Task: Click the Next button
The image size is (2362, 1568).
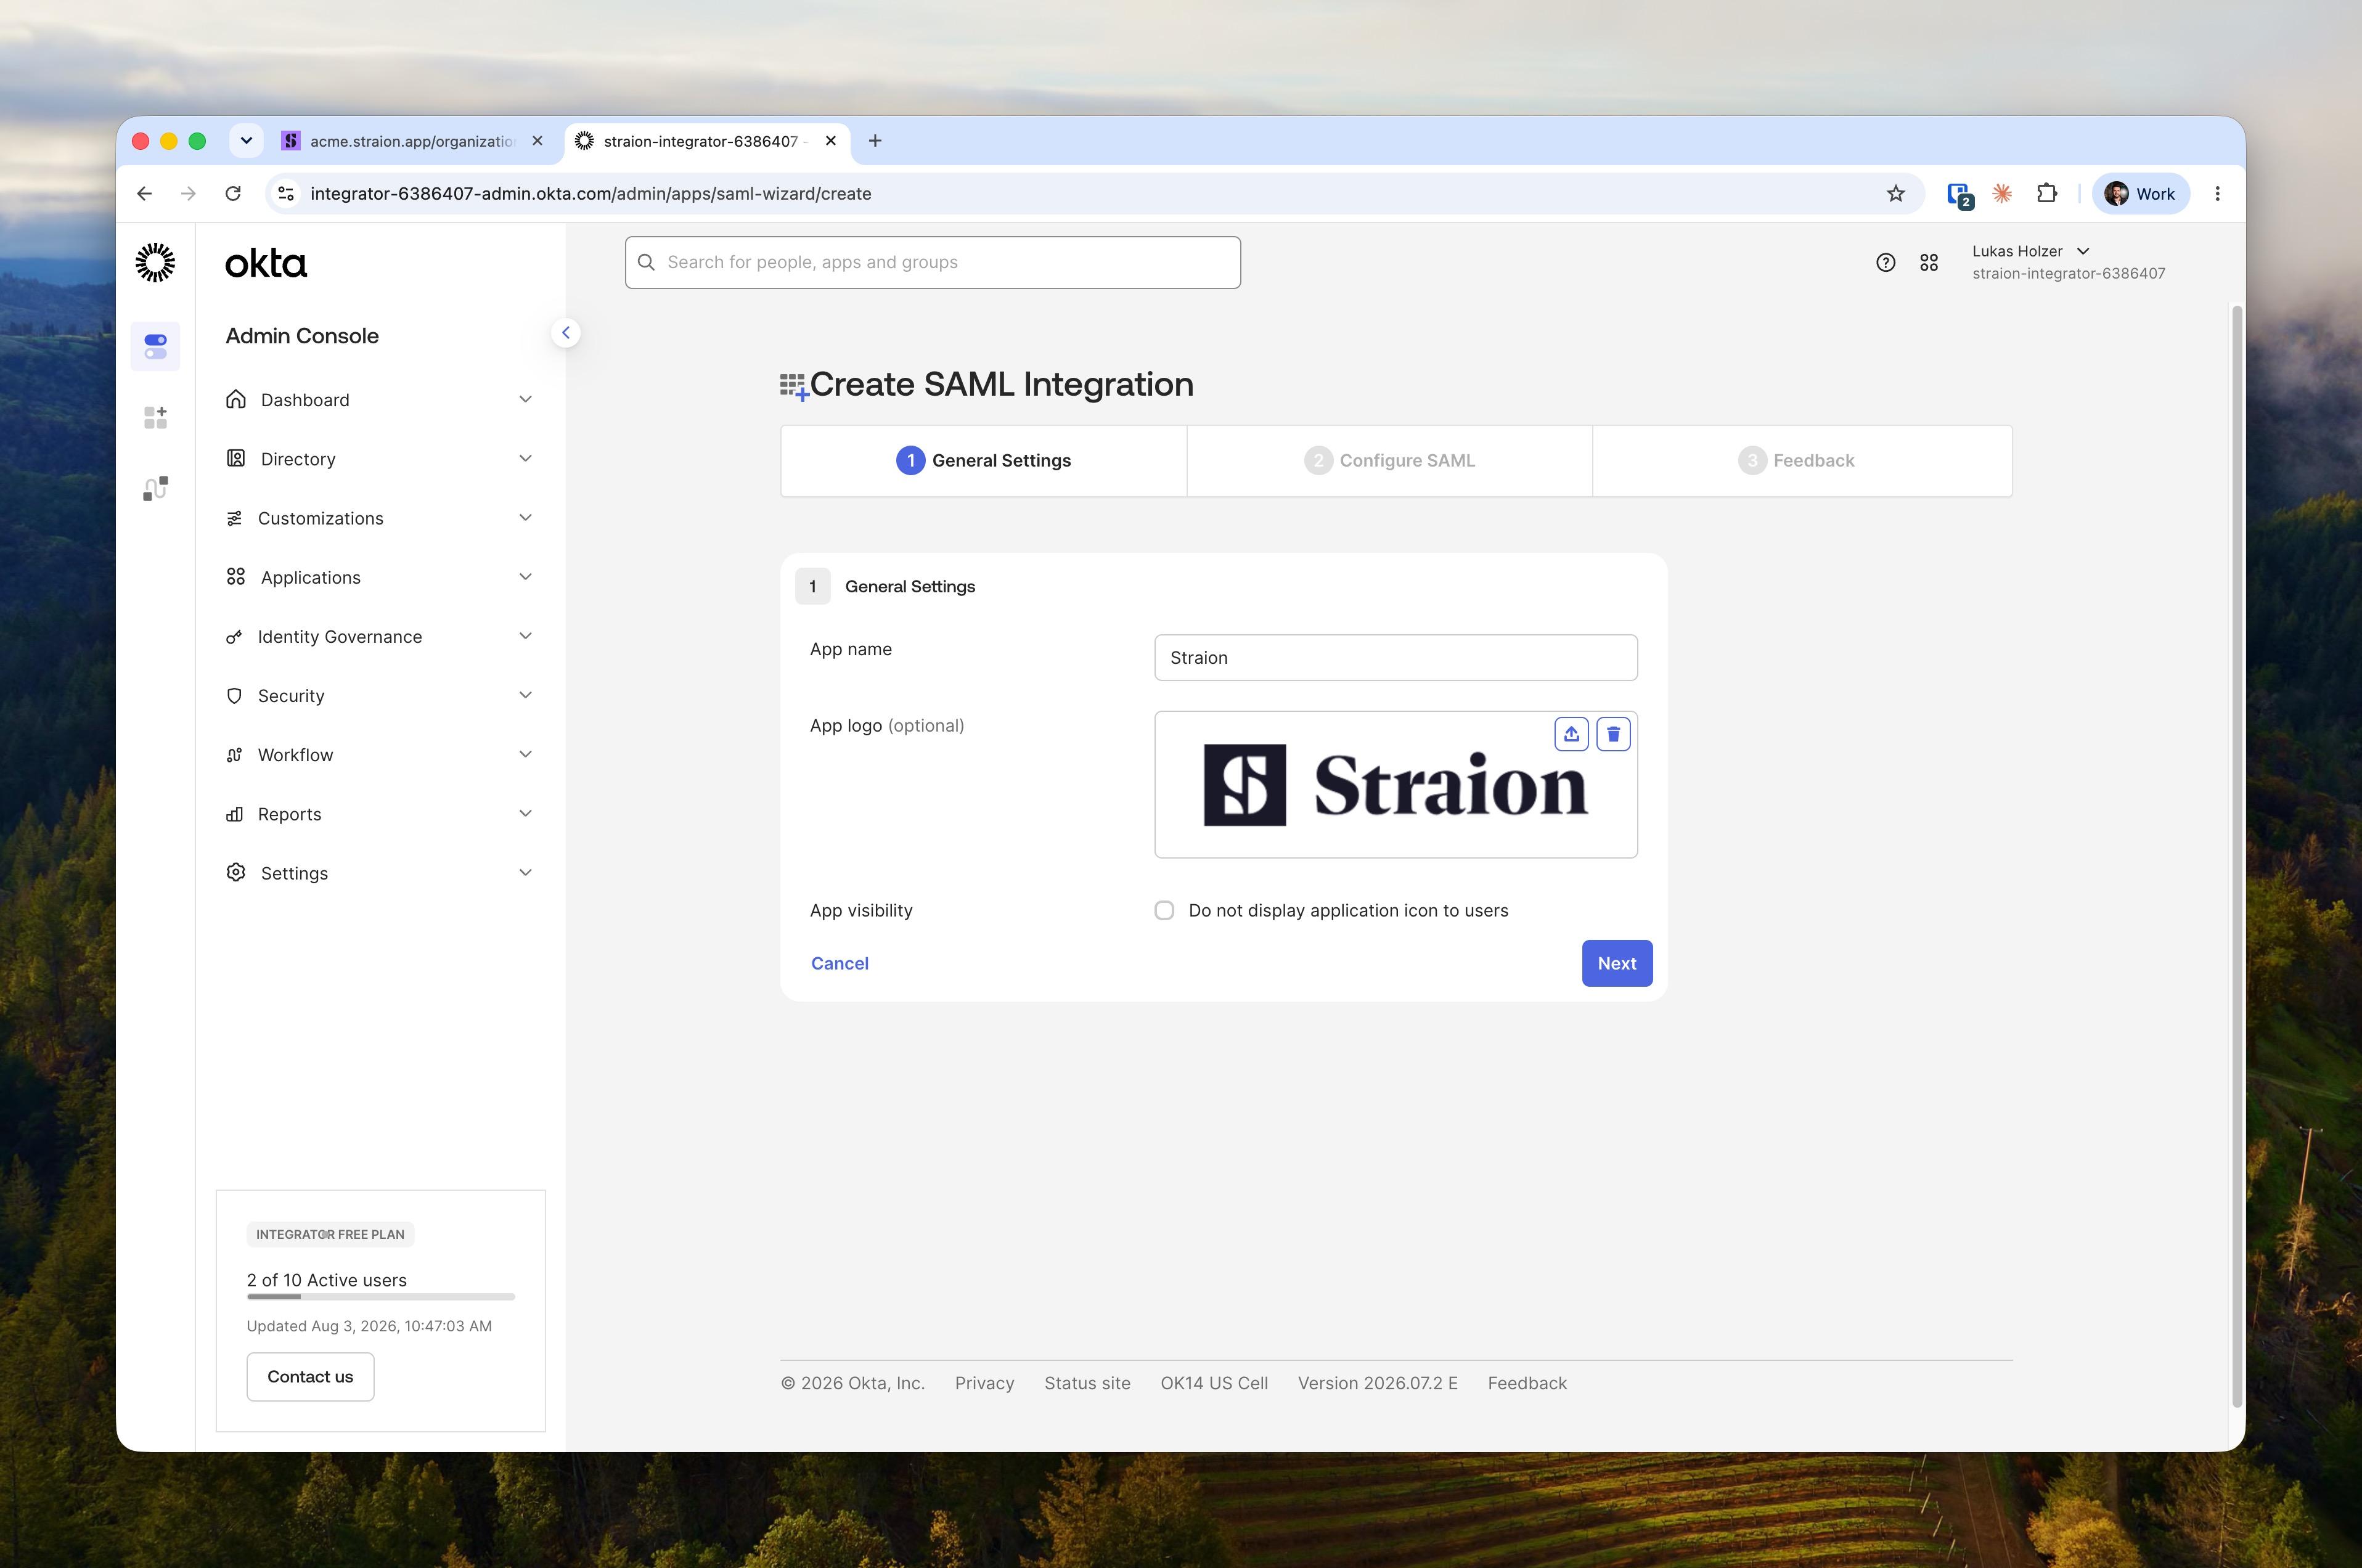Action: 1617,963
